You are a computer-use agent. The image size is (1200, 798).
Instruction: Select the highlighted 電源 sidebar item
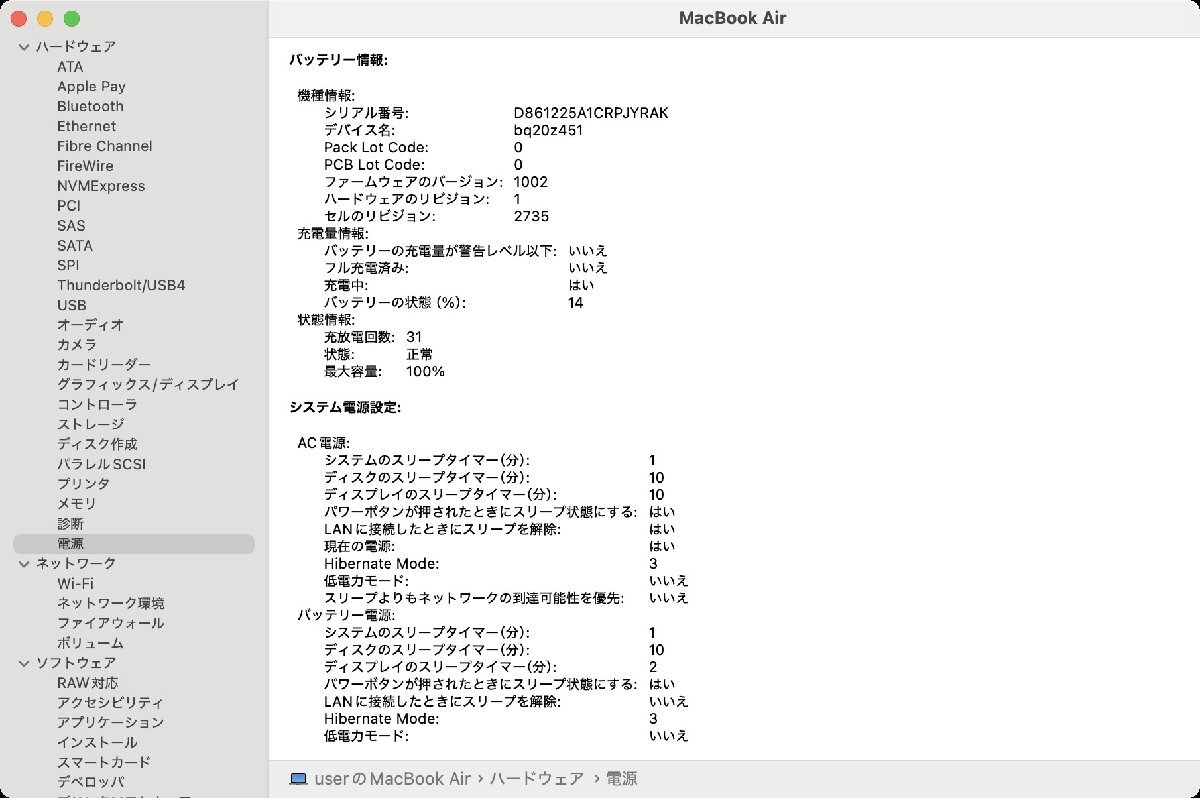(x=134, y=544)
